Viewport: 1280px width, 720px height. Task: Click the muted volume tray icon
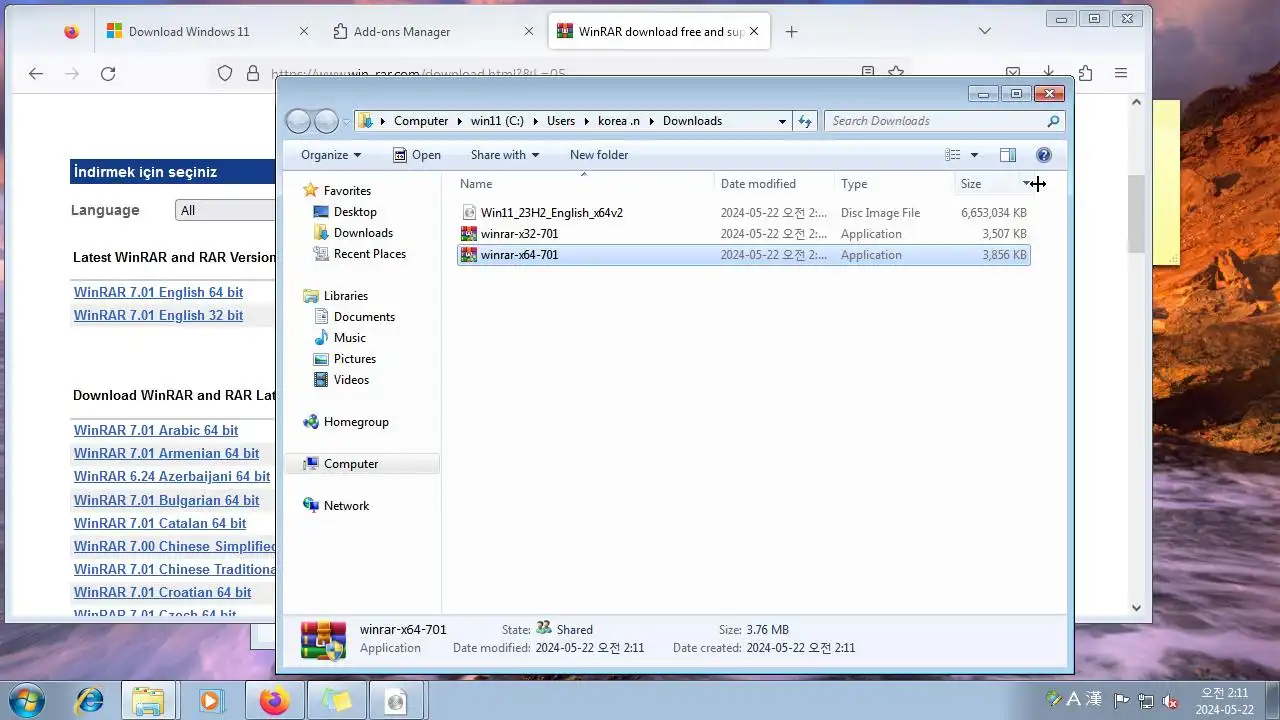pos(1171,701)
